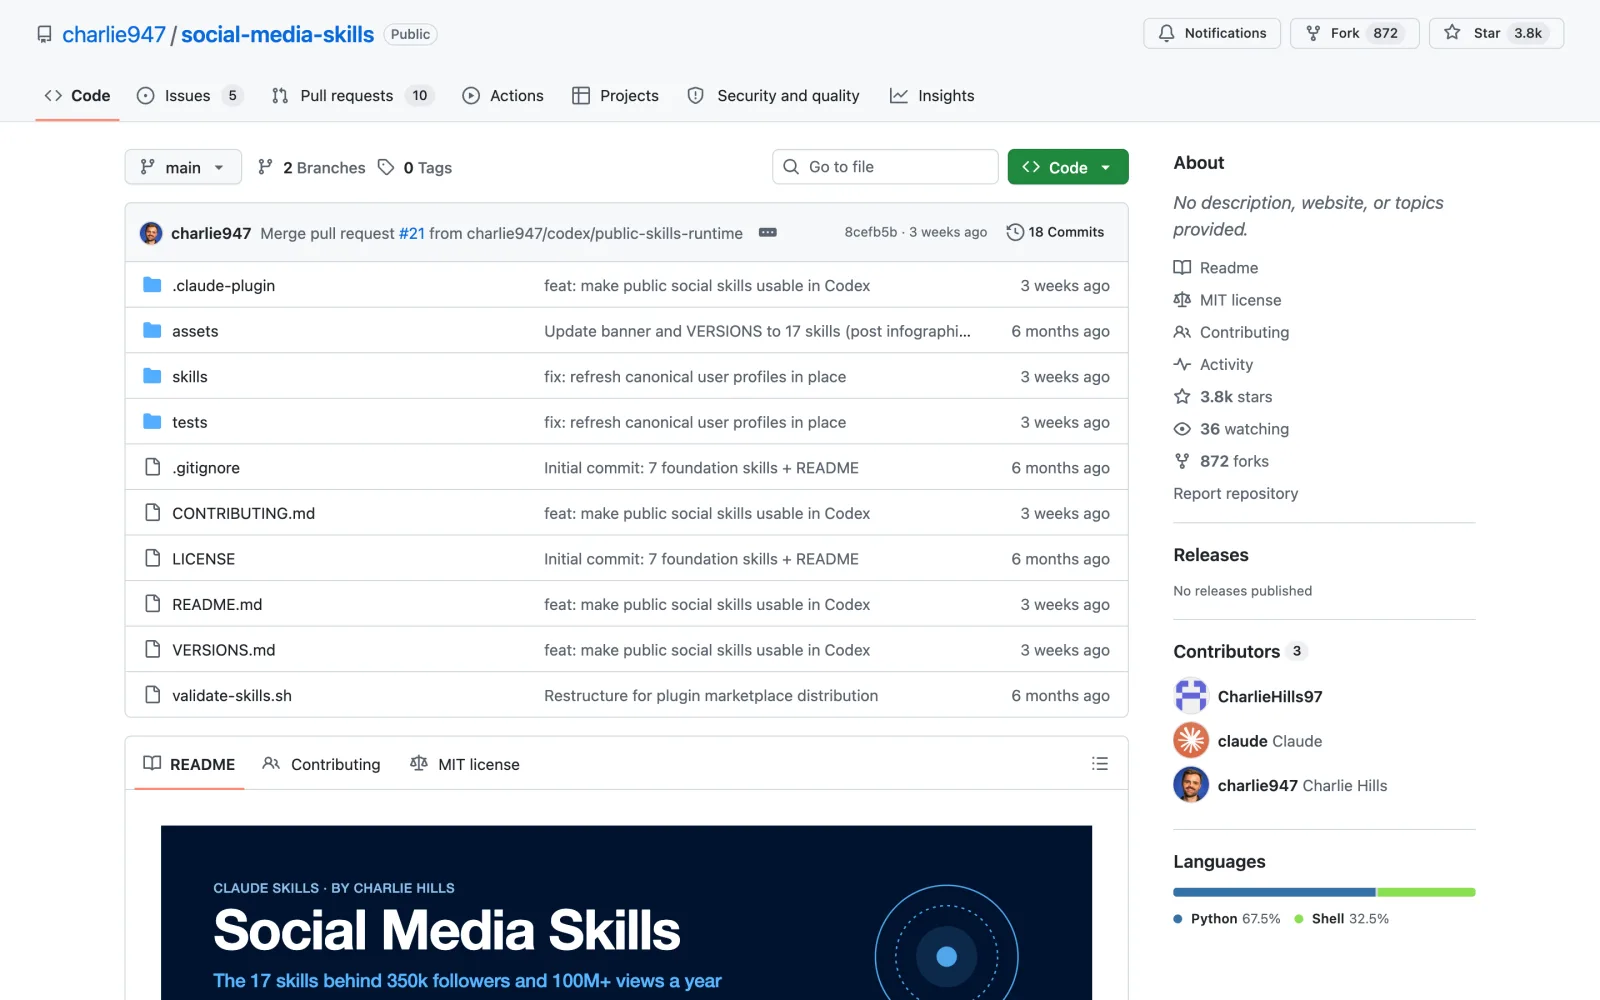
Task: Open the Pull requests tab
Action: [352, 96]
